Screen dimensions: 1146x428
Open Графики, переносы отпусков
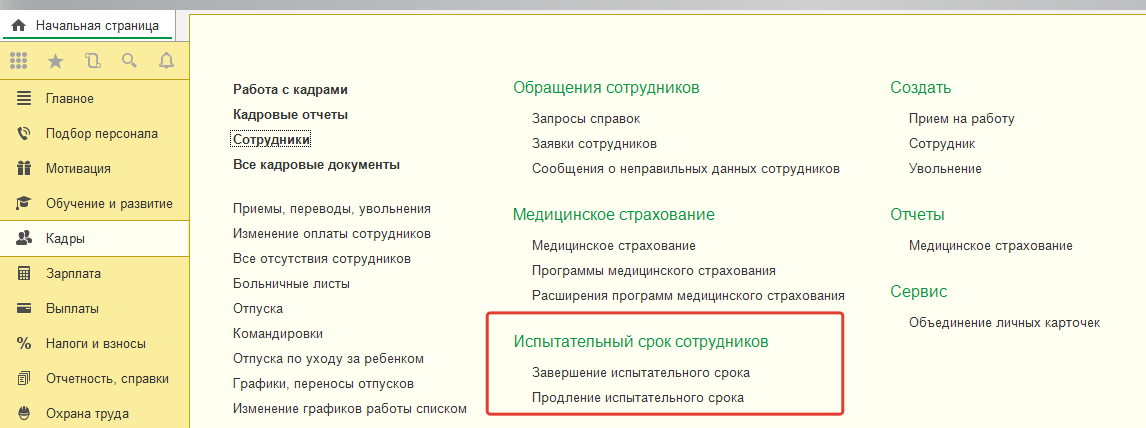324,383
